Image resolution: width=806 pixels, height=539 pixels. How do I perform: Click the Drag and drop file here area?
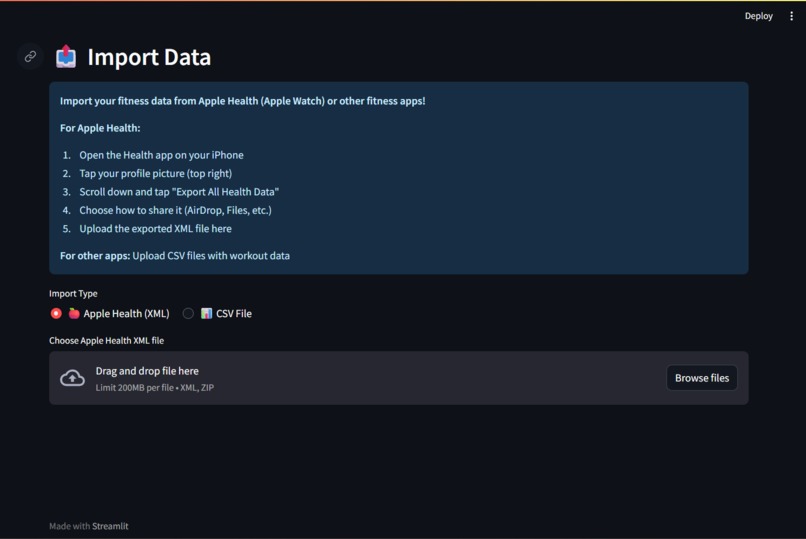398,378
